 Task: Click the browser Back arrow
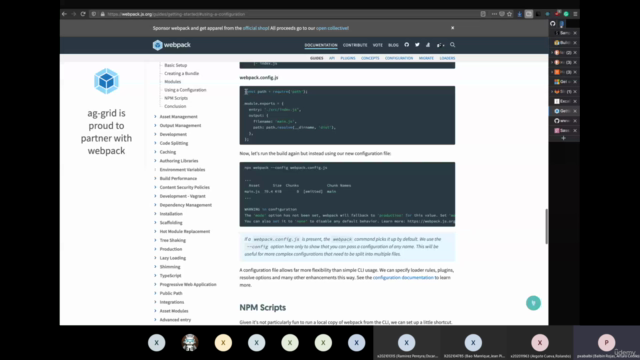pos(64,14)
